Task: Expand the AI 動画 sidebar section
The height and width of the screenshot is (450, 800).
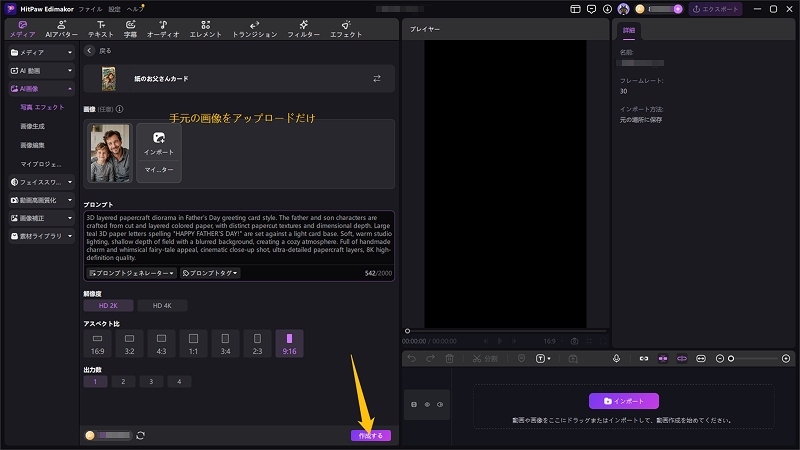Action: 42,70
